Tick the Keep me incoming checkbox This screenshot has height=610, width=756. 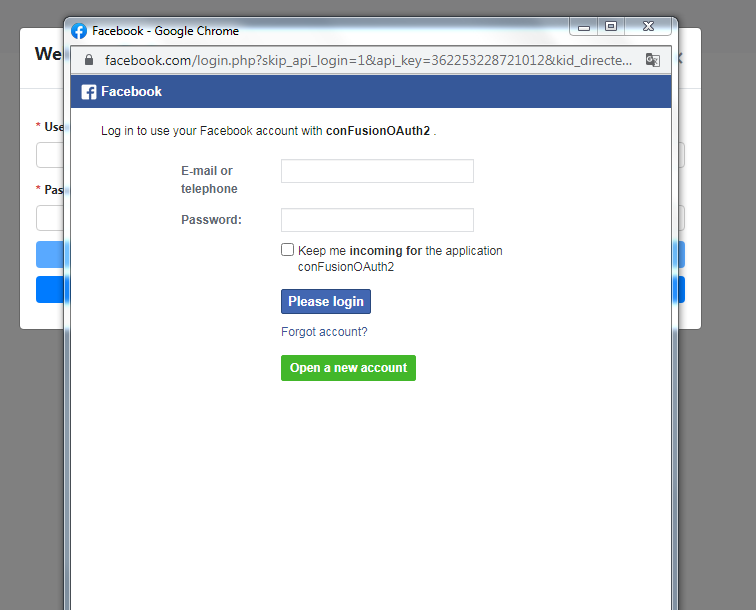click(287, 249)
